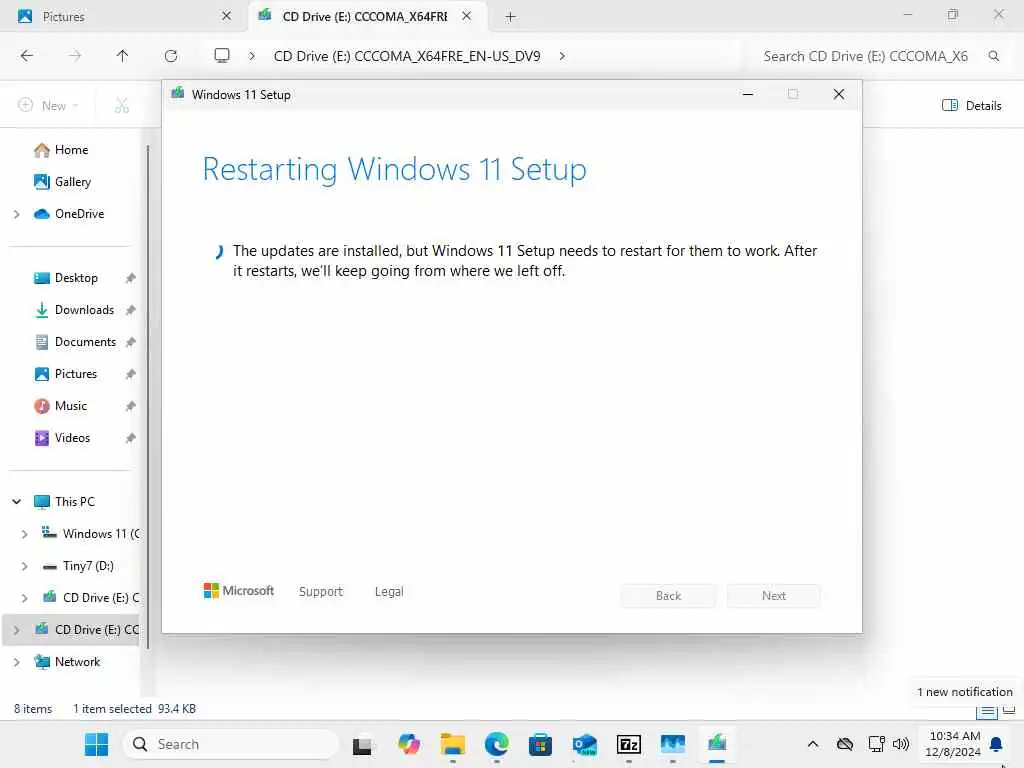
Task: Open the Windows Start menu
Action: (x=97, y=744)
